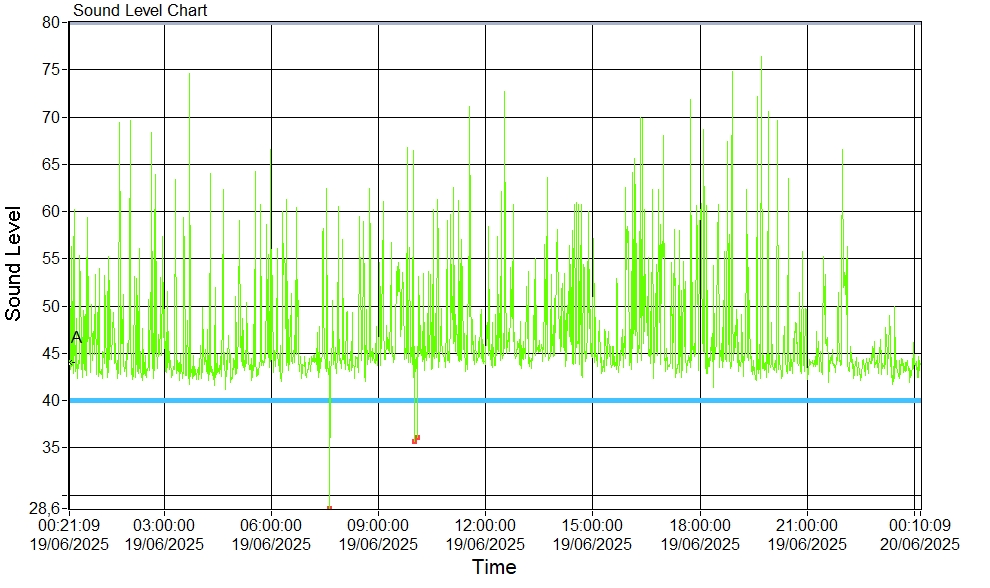Screen dimensions: 990x588
Task: Select the 00:10:09 end time label
Action: point(918,525)
